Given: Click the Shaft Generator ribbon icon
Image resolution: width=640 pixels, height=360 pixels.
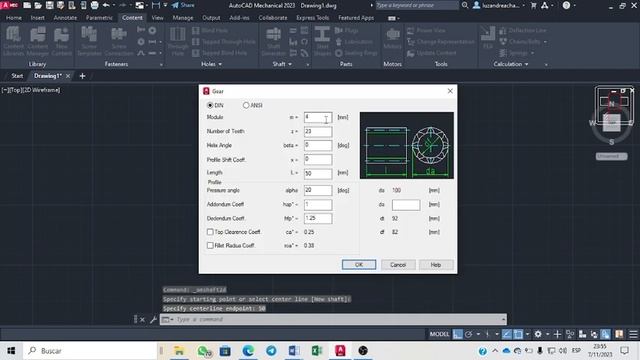Looking at the screenshot, I should point(273,41).
